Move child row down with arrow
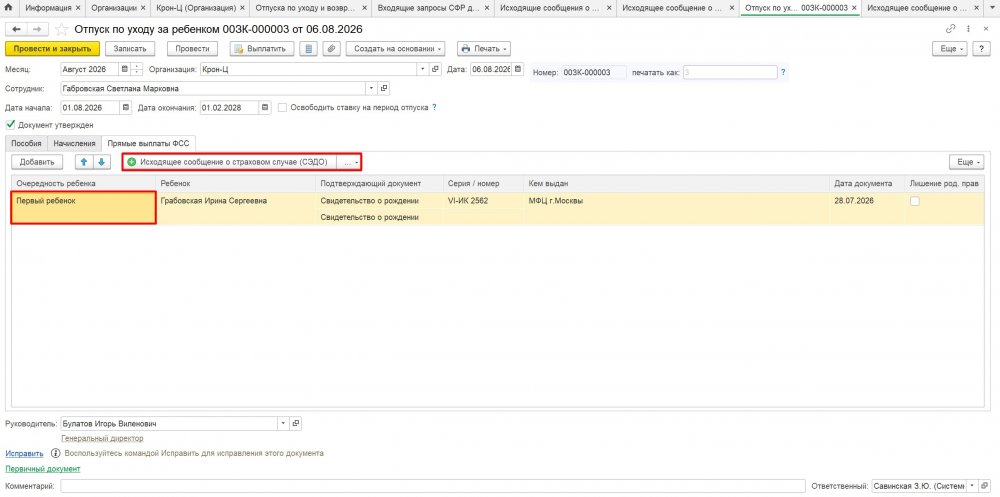Screen dimensions: 1000x497 101,162
